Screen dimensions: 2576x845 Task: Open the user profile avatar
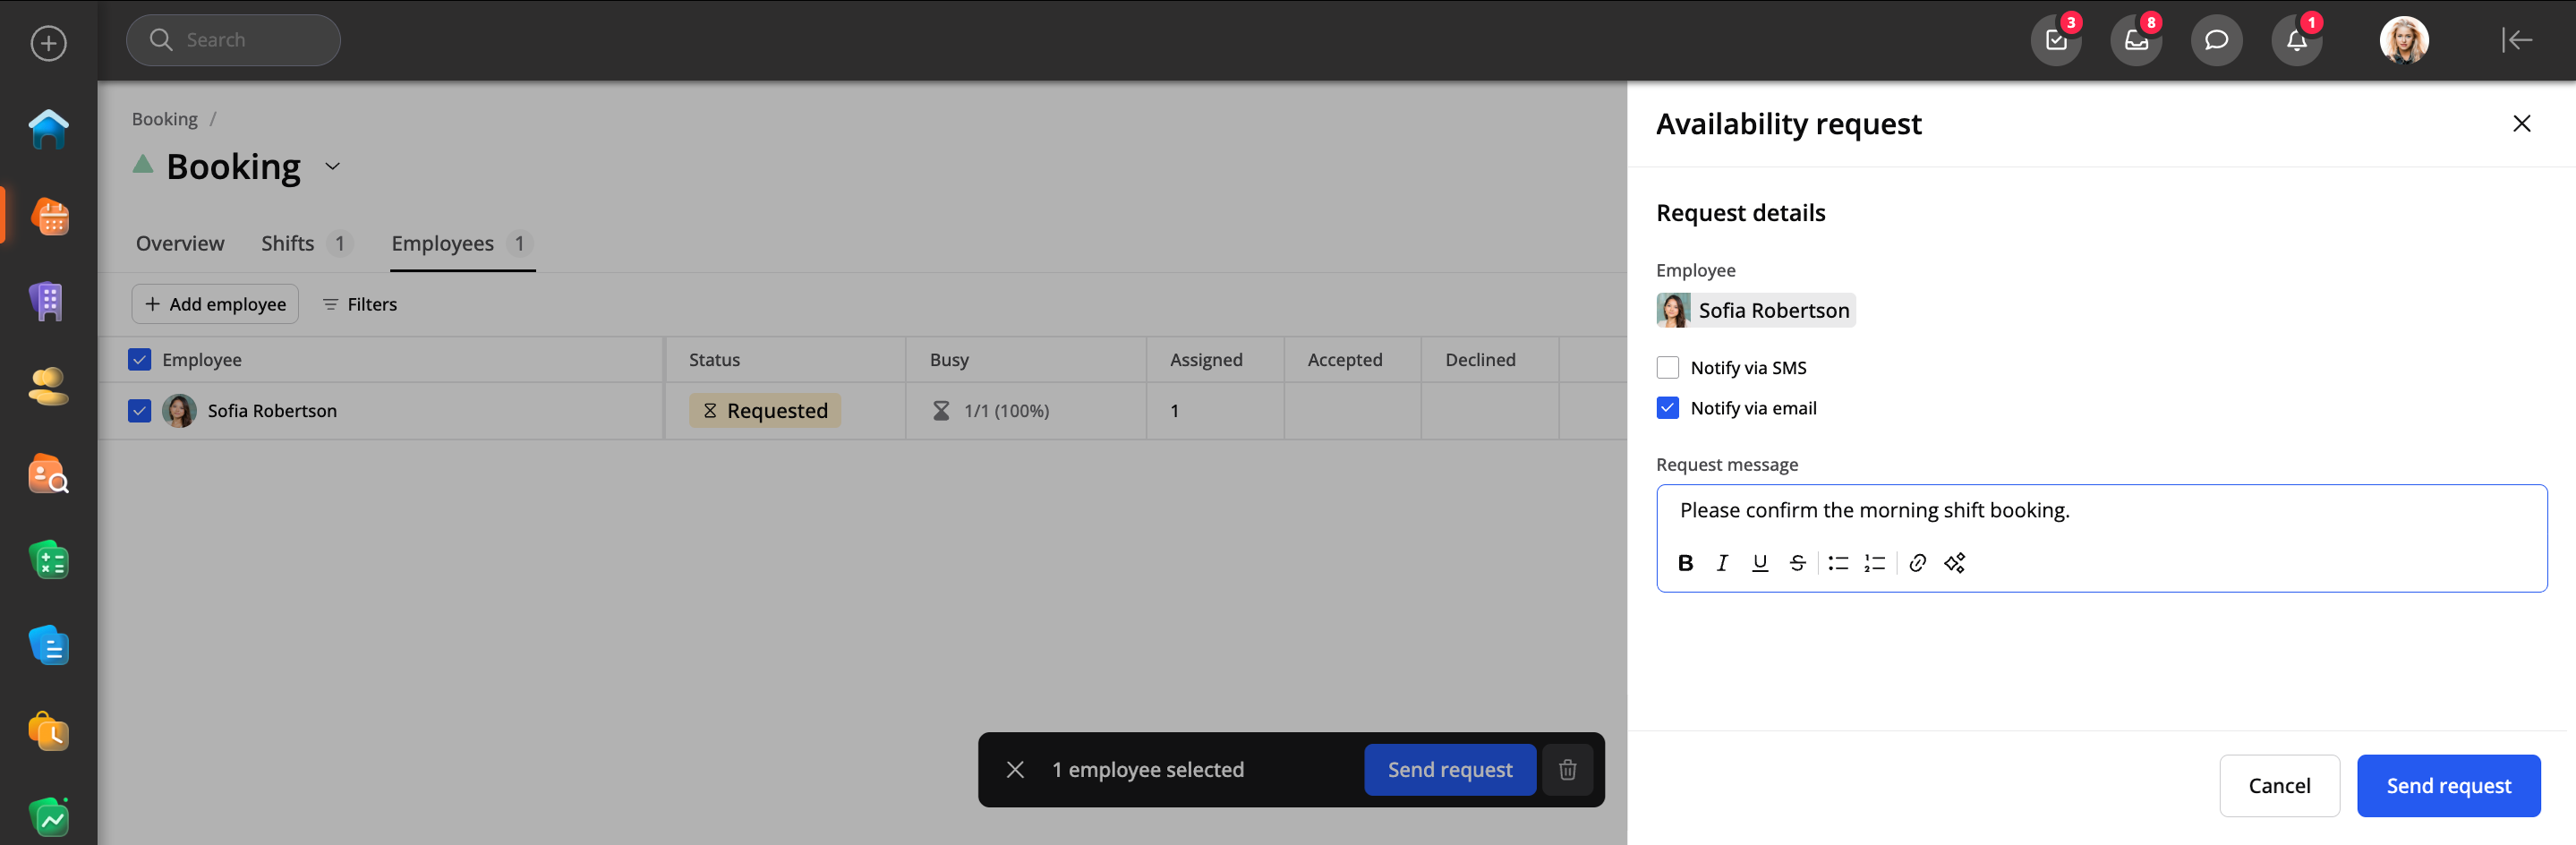[x=2404, y=40]
